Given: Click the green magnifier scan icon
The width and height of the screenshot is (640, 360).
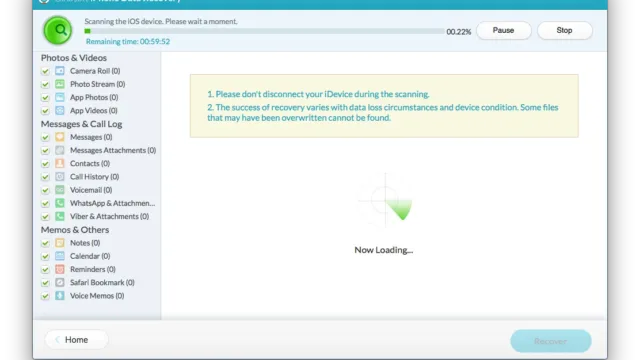Looking at the screenshot, I should pos(58,30).
